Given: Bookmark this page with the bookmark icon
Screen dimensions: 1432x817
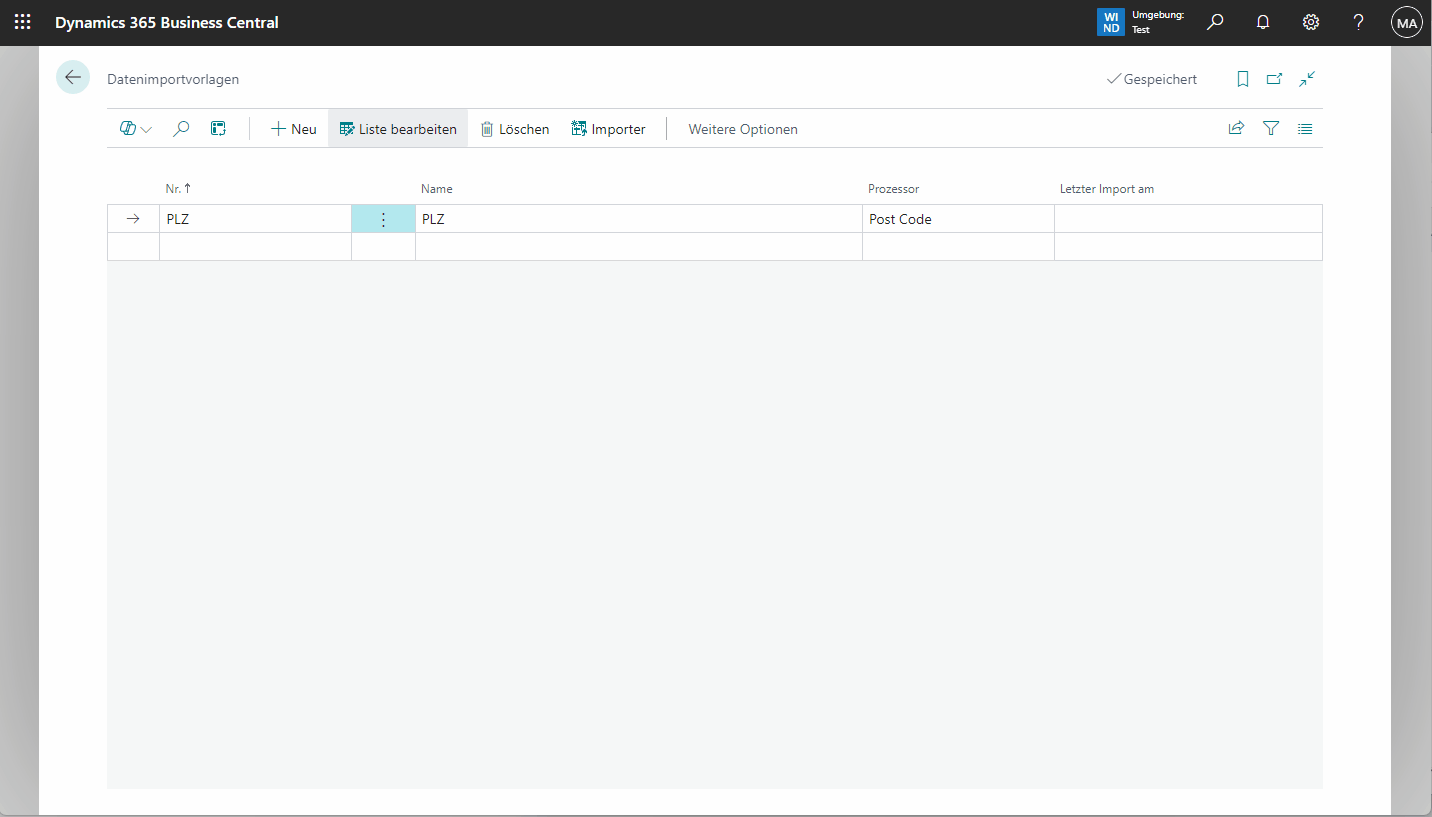Looking at the screenshot, I should click(x=1243, y=79).
